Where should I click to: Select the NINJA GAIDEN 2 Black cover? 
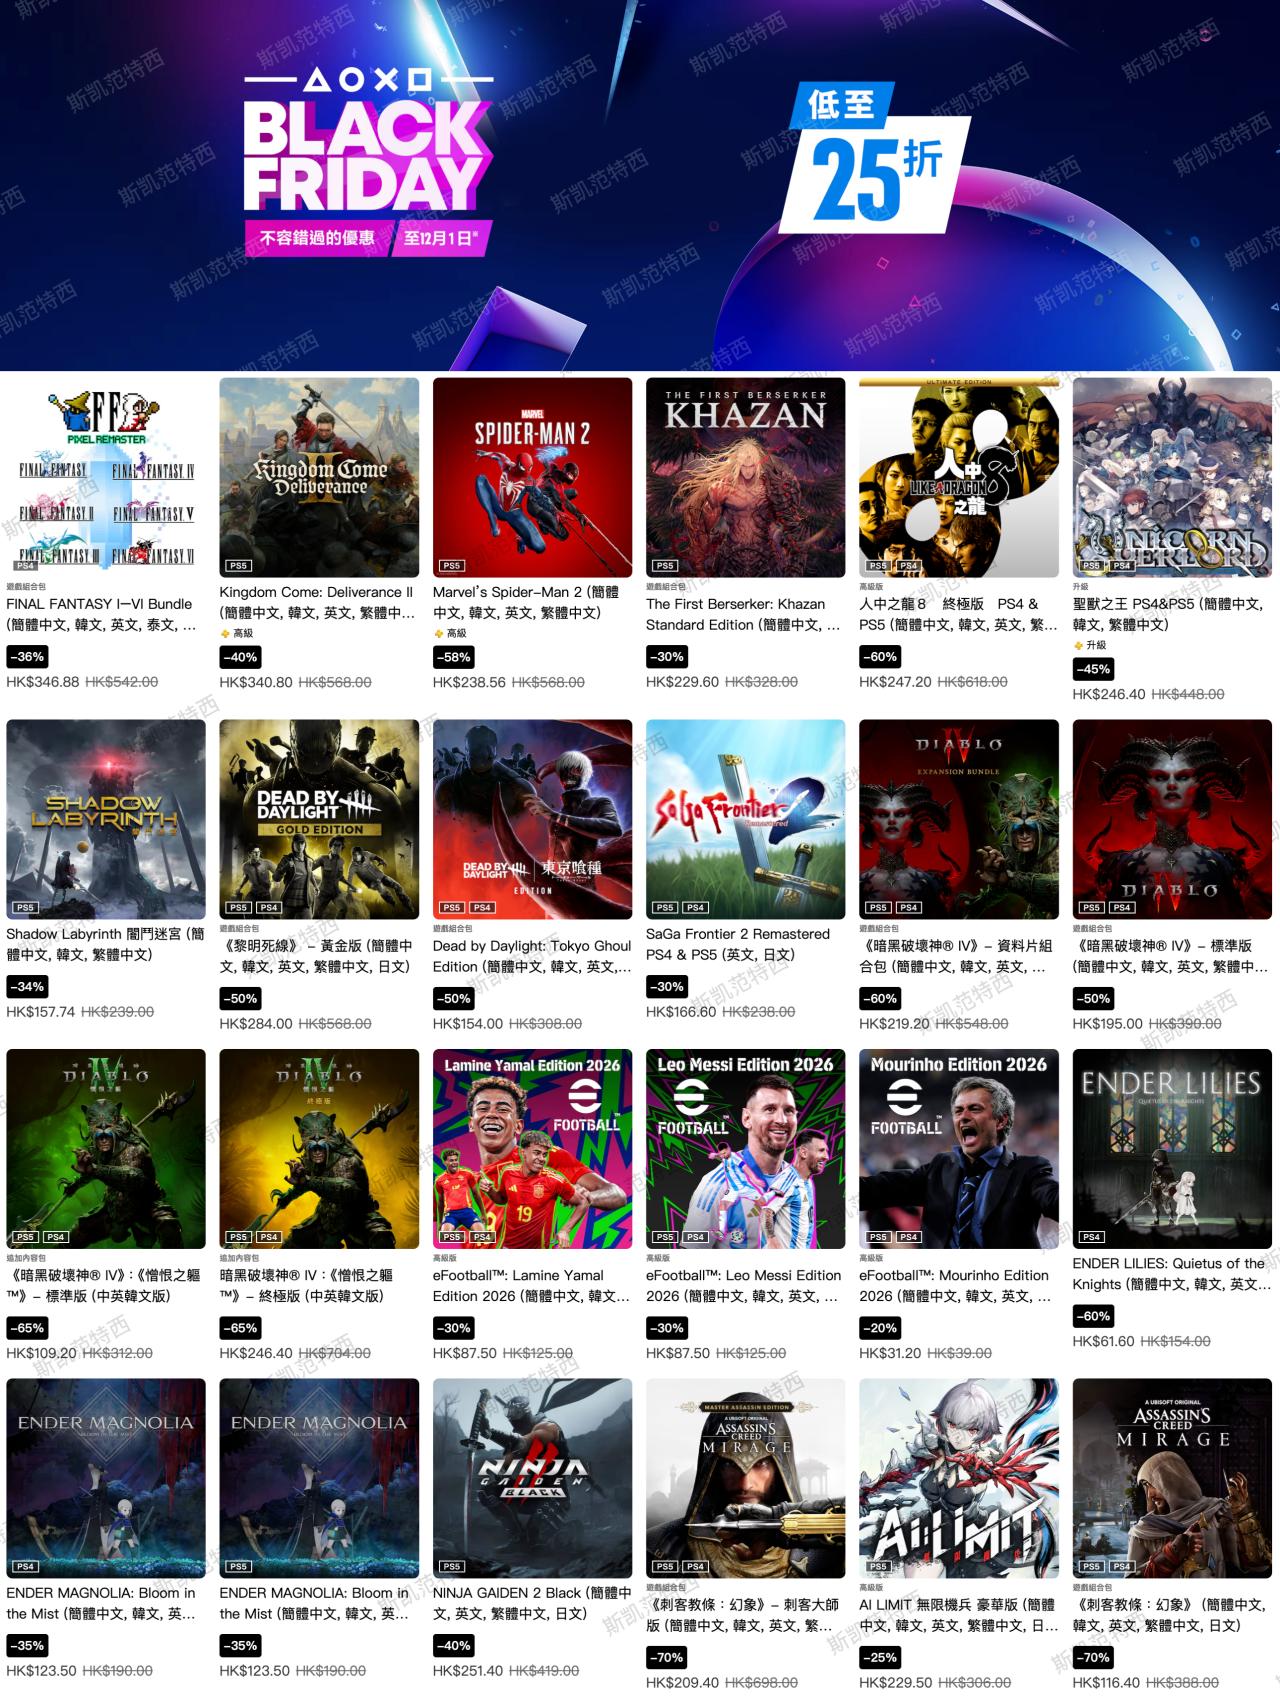coord(532,1478)
